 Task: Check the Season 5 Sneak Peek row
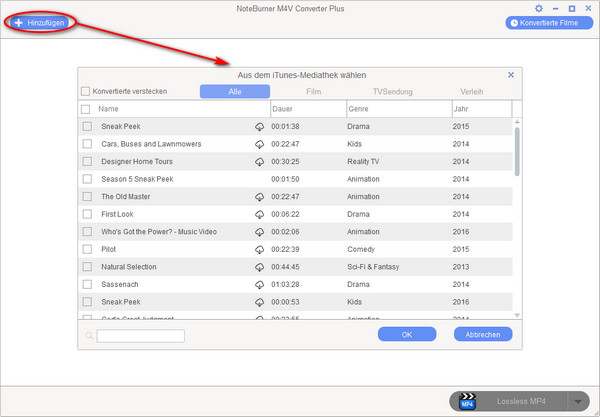87,179
